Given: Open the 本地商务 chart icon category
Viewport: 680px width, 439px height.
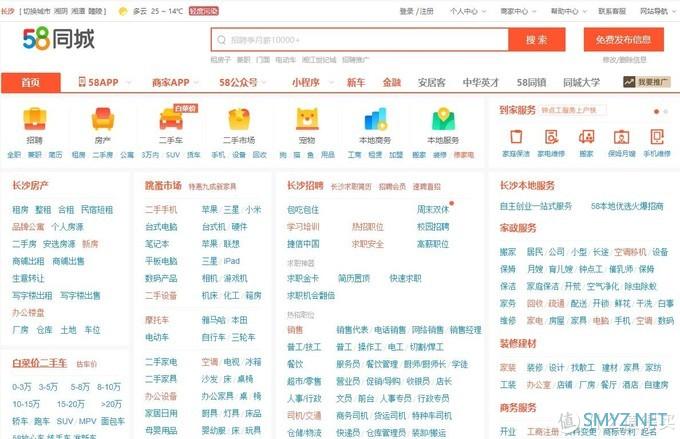Looking at the screenshot, I should click(375, 119).
